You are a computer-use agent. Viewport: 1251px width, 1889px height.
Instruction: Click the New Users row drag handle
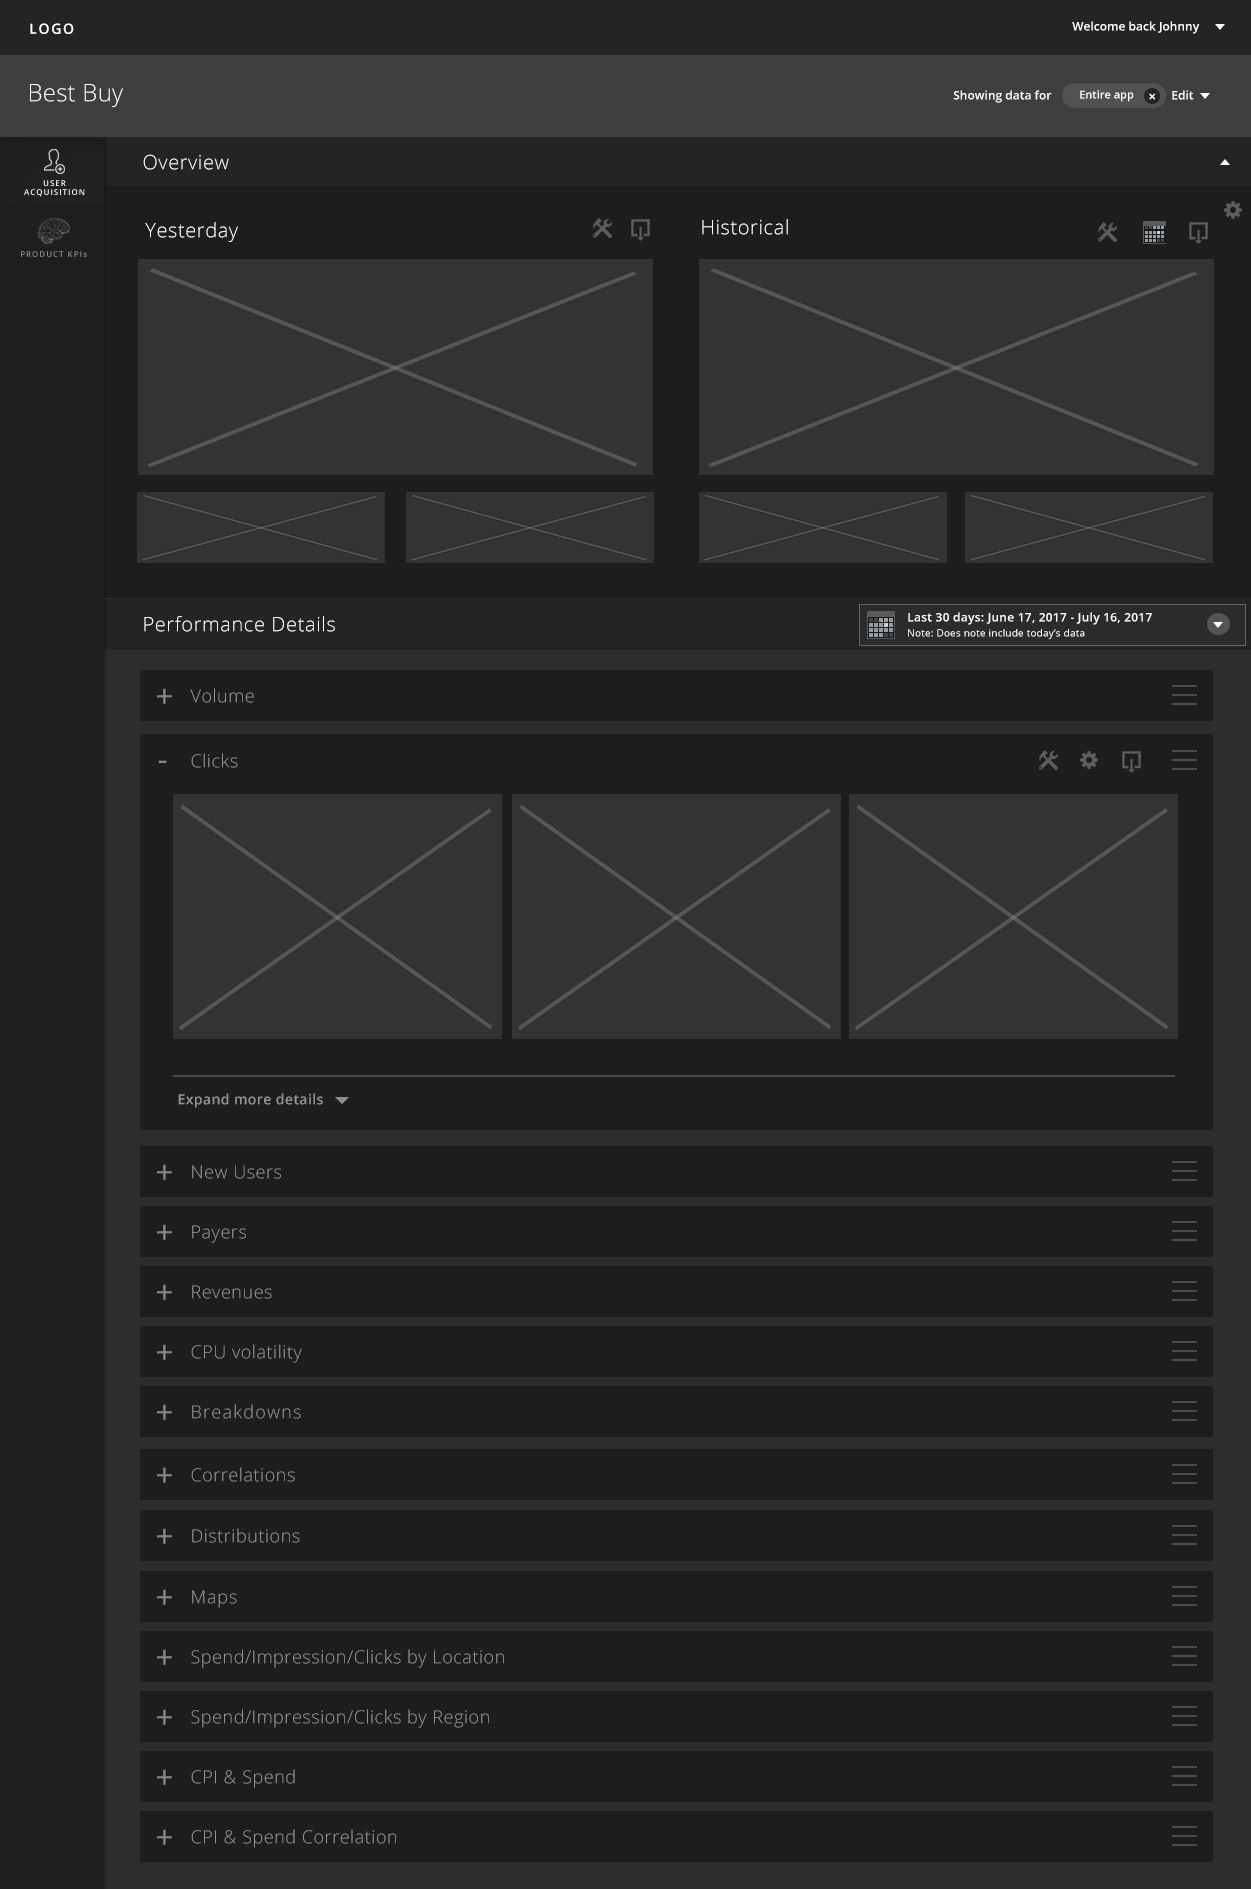[x=1184, y=1172]
